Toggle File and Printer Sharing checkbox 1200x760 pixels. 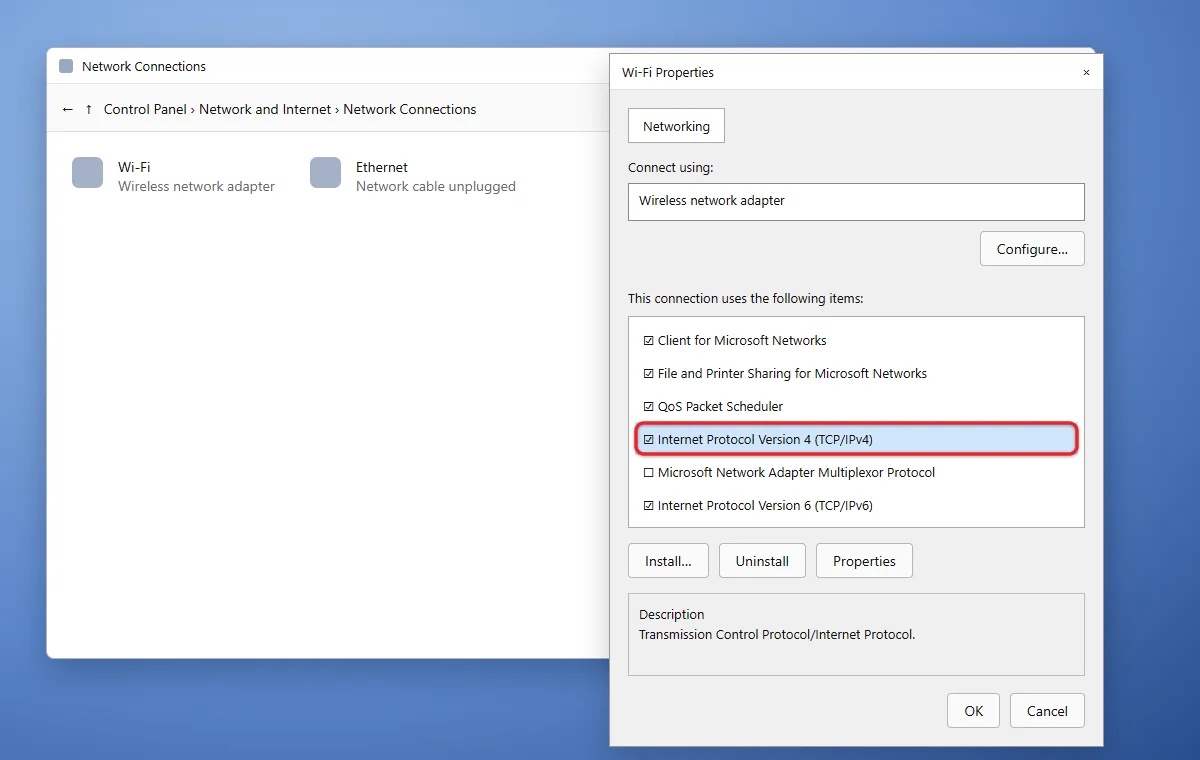(x=648, y=374)
